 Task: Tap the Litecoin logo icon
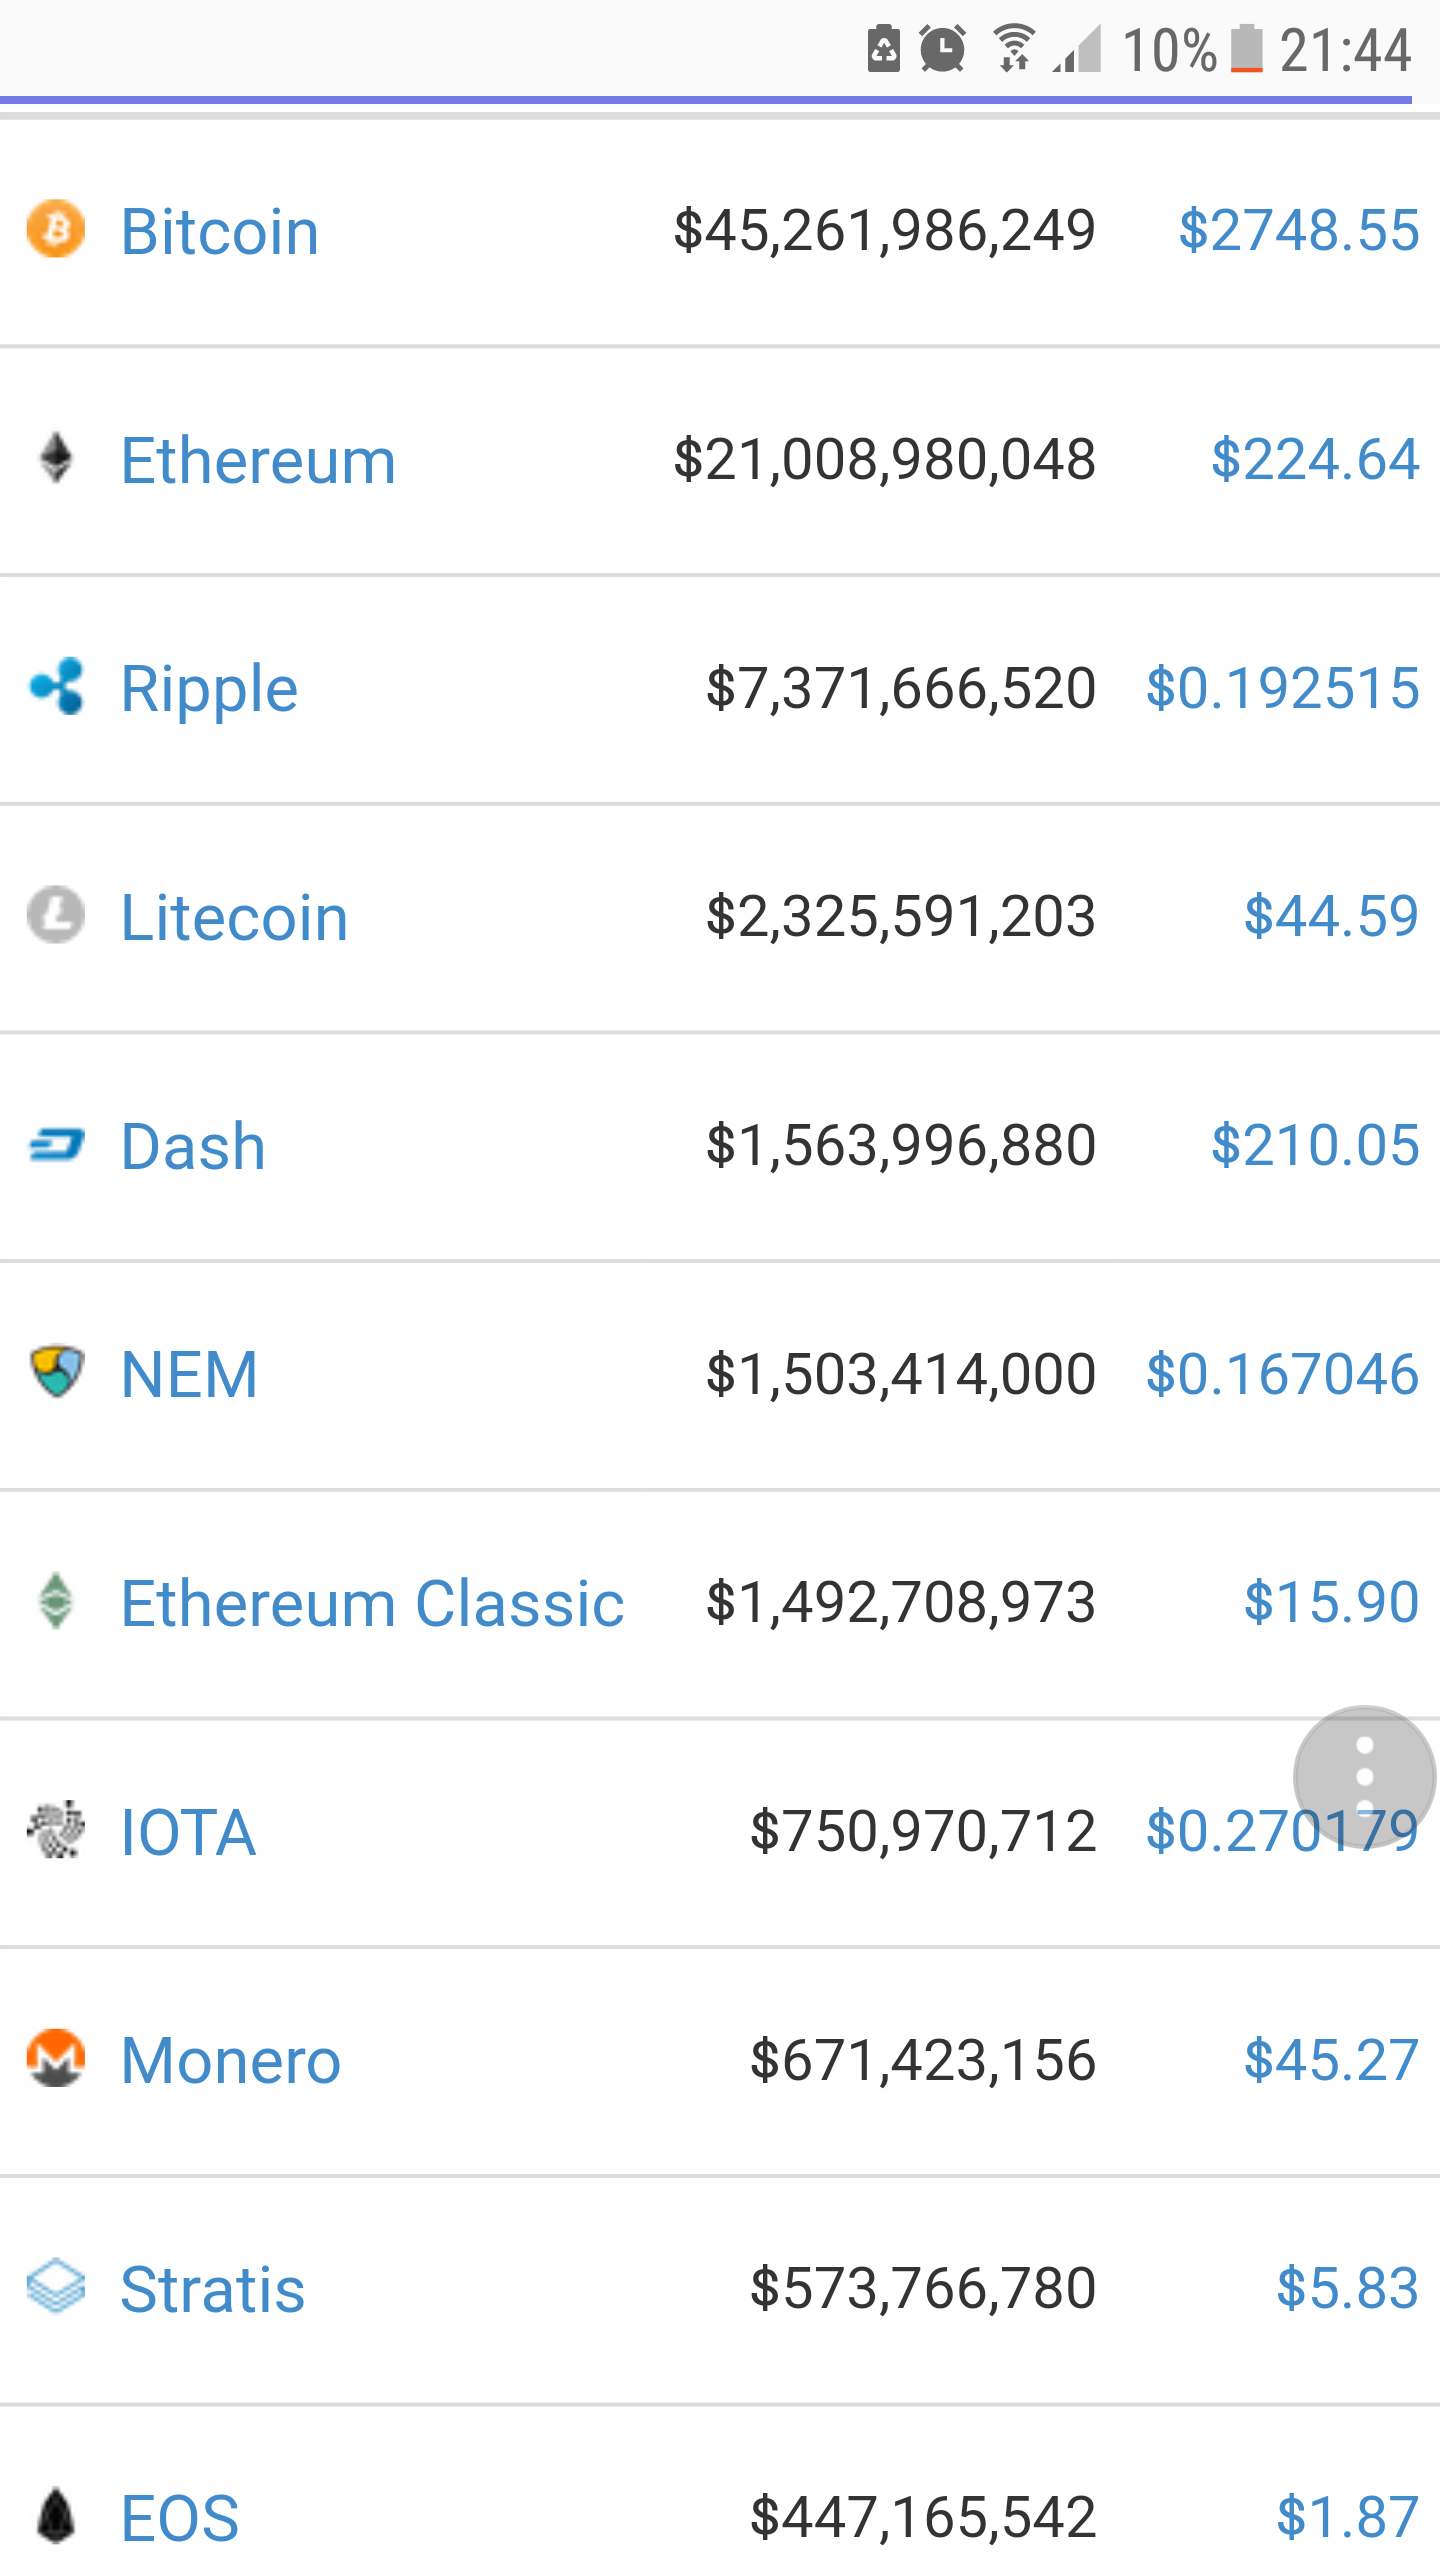pos(56,915)
